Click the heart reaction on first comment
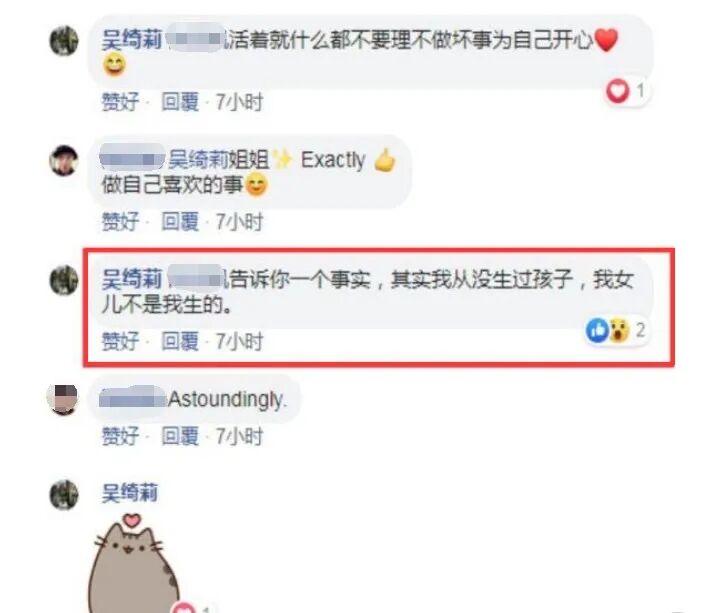This screenshot has height=613, width=701. [617, 91]
